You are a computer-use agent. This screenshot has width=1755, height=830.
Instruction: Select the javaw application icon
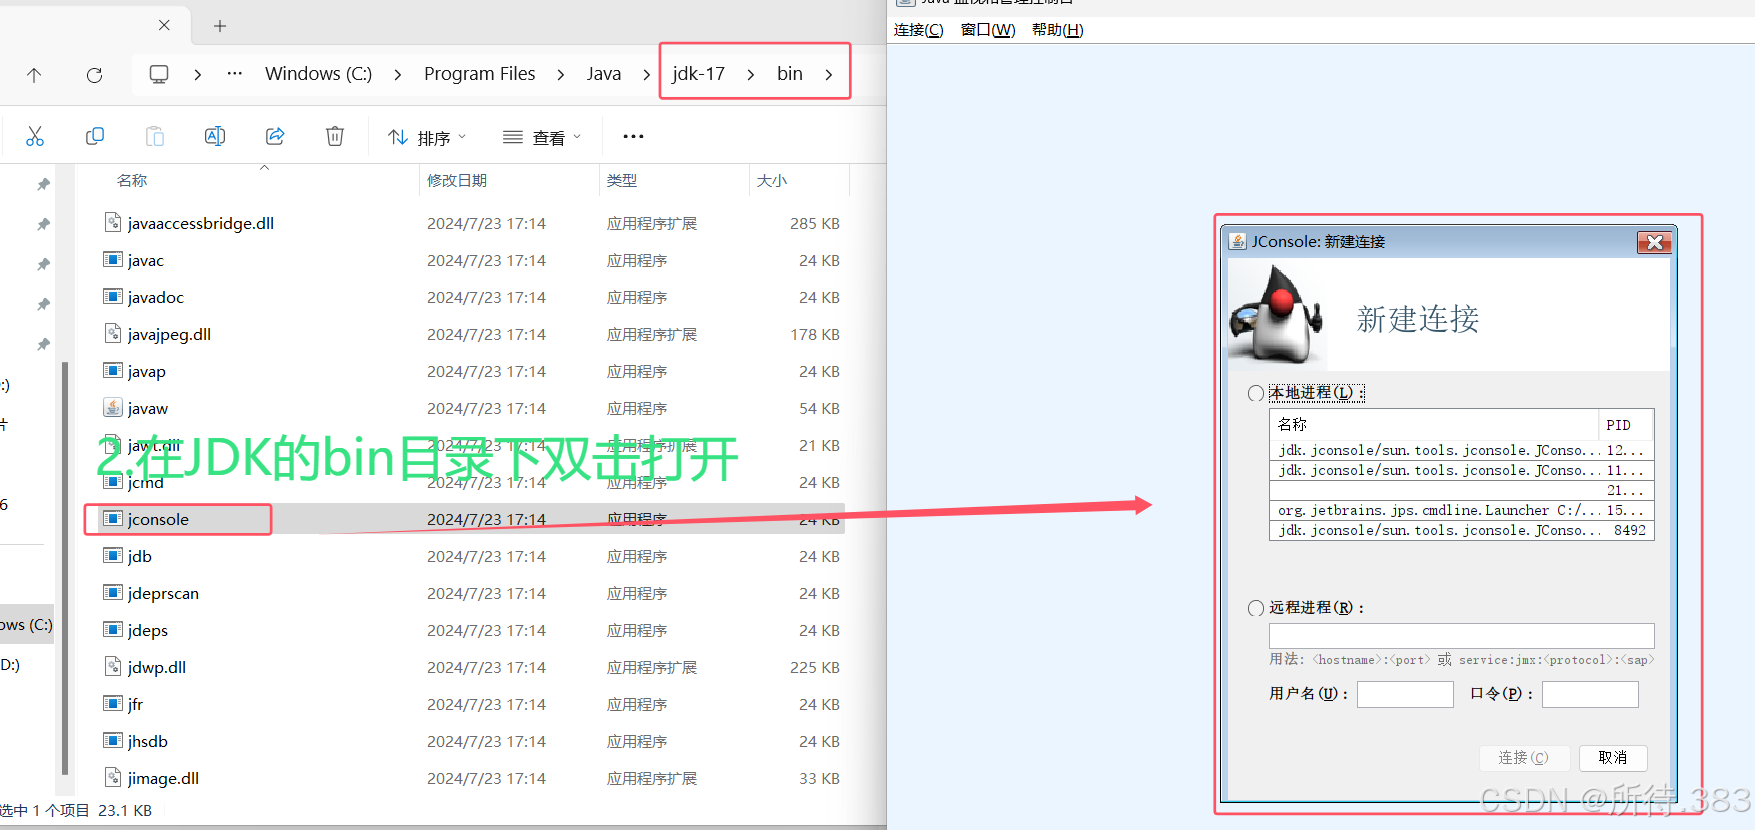click(x=113, y=408)
